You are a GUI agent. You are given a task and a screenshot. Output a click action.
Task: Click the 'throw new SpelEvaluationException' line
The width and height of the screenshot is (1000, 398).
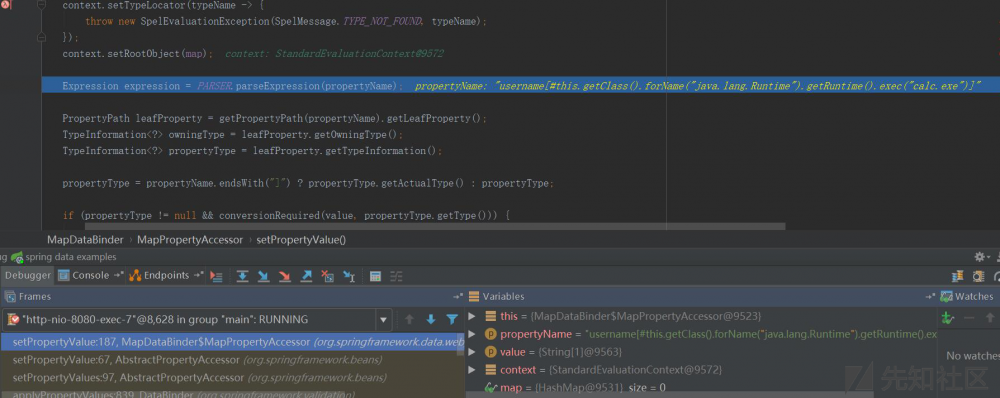(x=286, y=21)
